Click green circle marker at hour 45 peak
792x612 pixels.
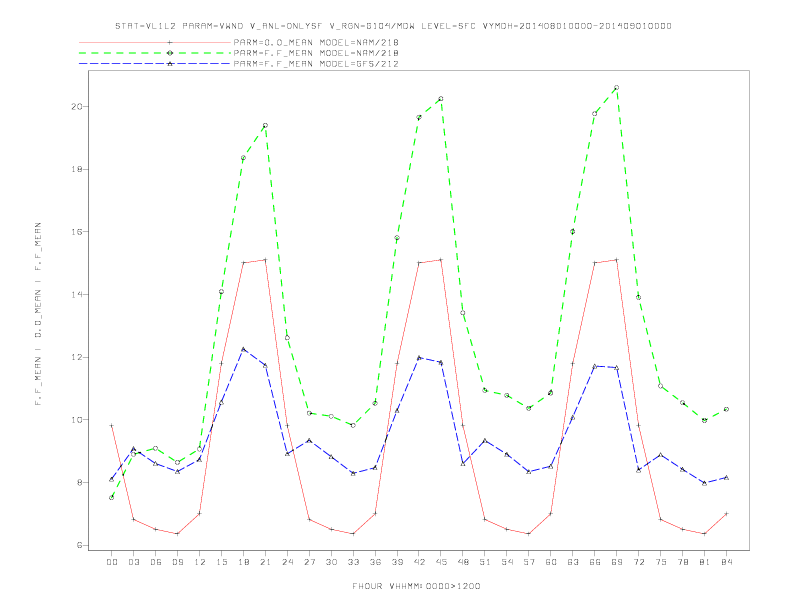pos(440,98)
